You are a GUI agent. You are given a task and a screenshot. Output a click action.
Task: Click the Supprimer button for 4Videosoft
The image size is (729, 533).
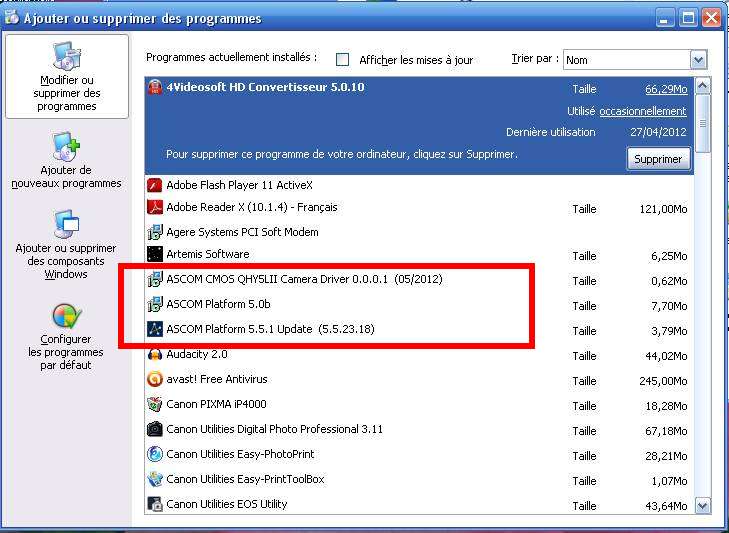[x=658, y=159]
